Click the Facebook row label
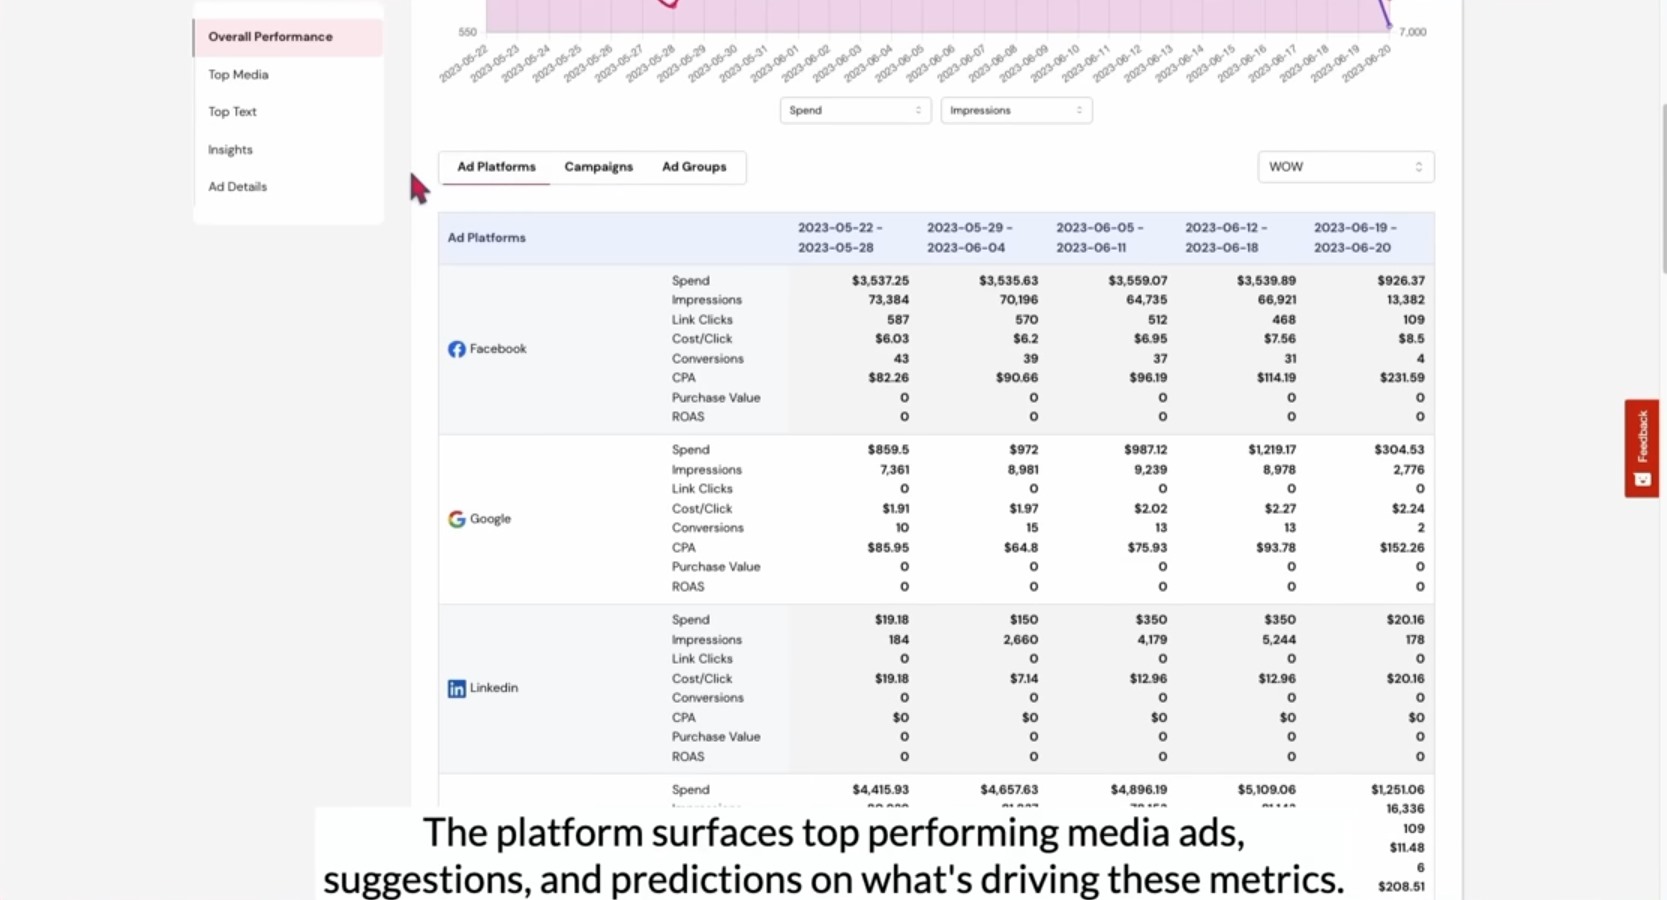Viewport: 1667px width, 900px height. tap(498, 349)
